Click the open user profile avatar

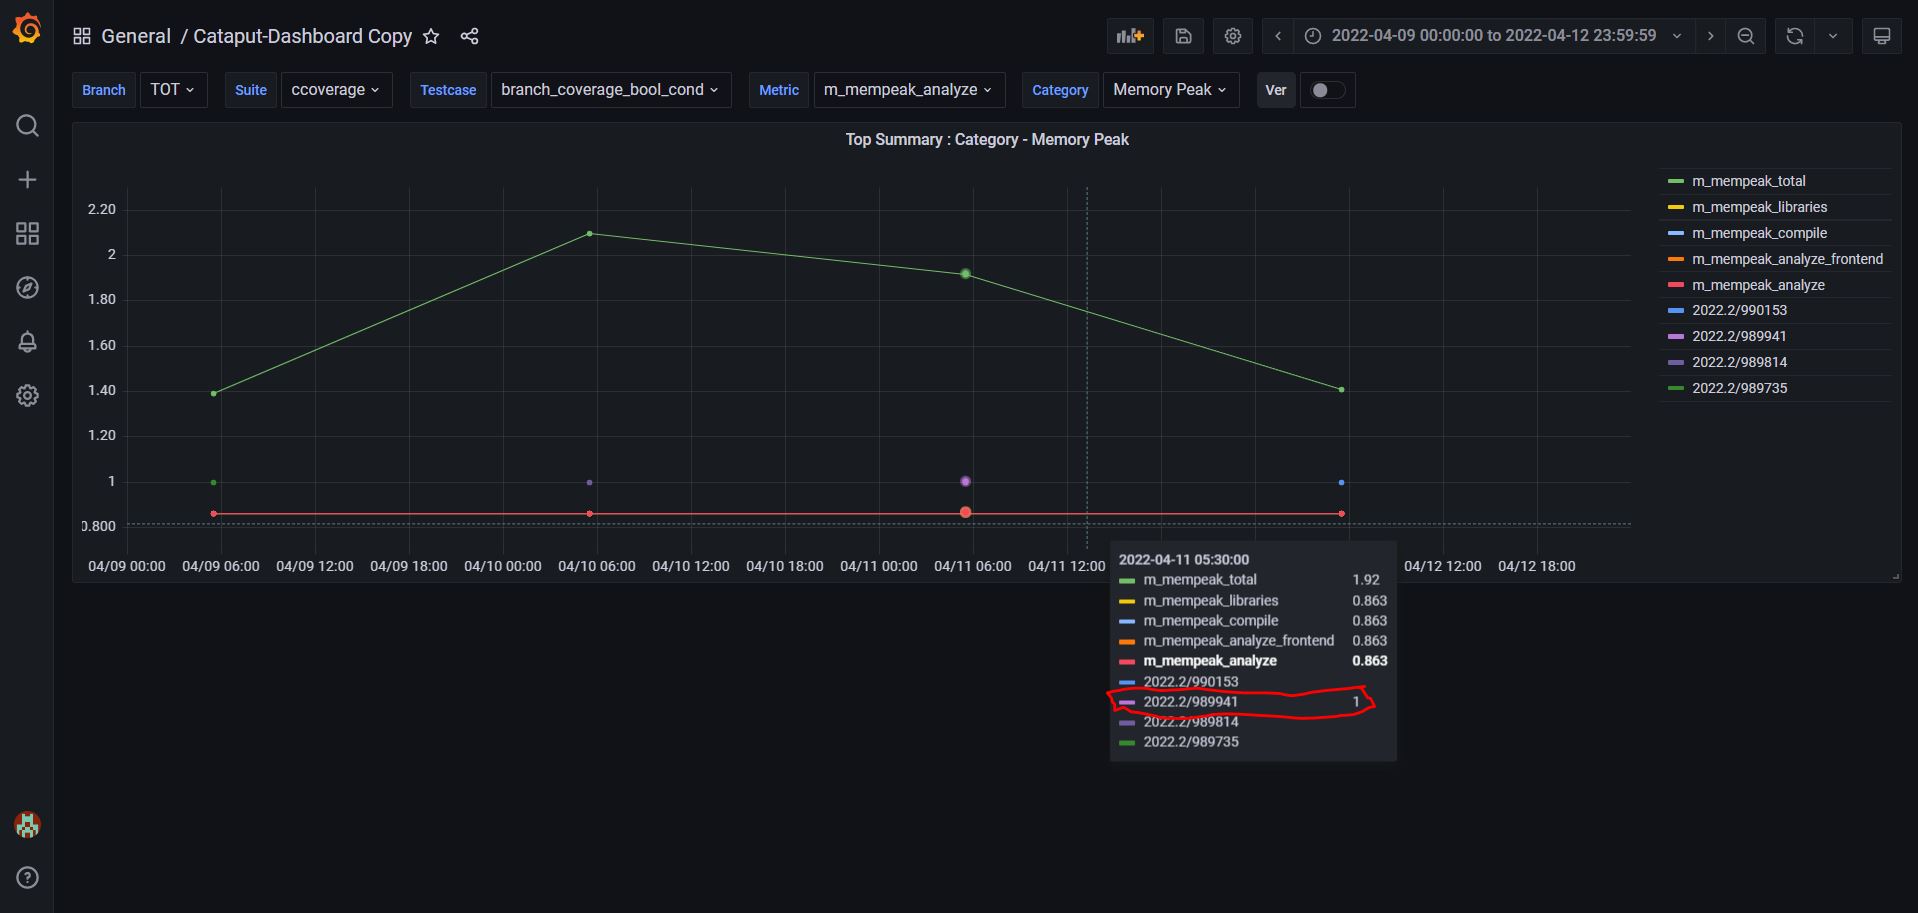coord(27,825)
